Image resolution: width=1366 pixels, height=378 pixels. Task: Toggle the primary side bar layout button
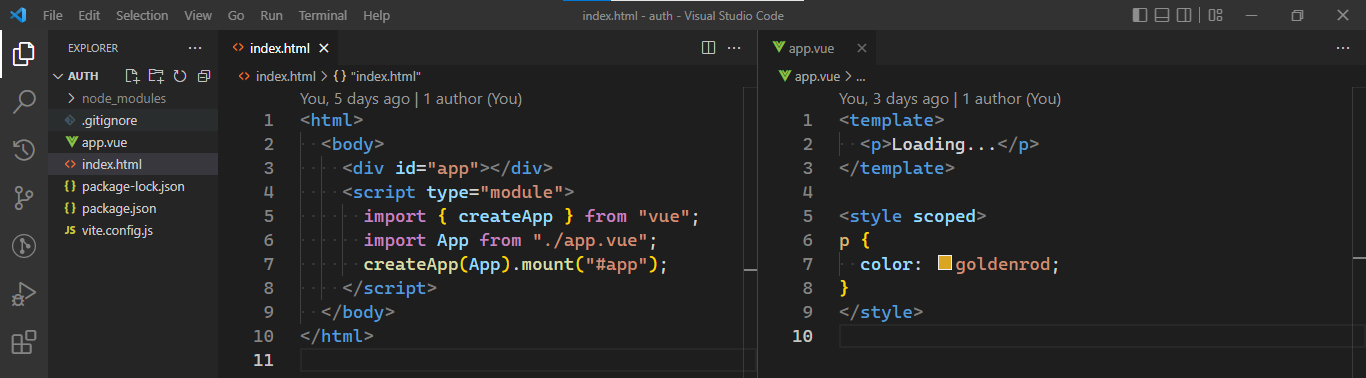pyautogui.click(x=1140, y=15)
